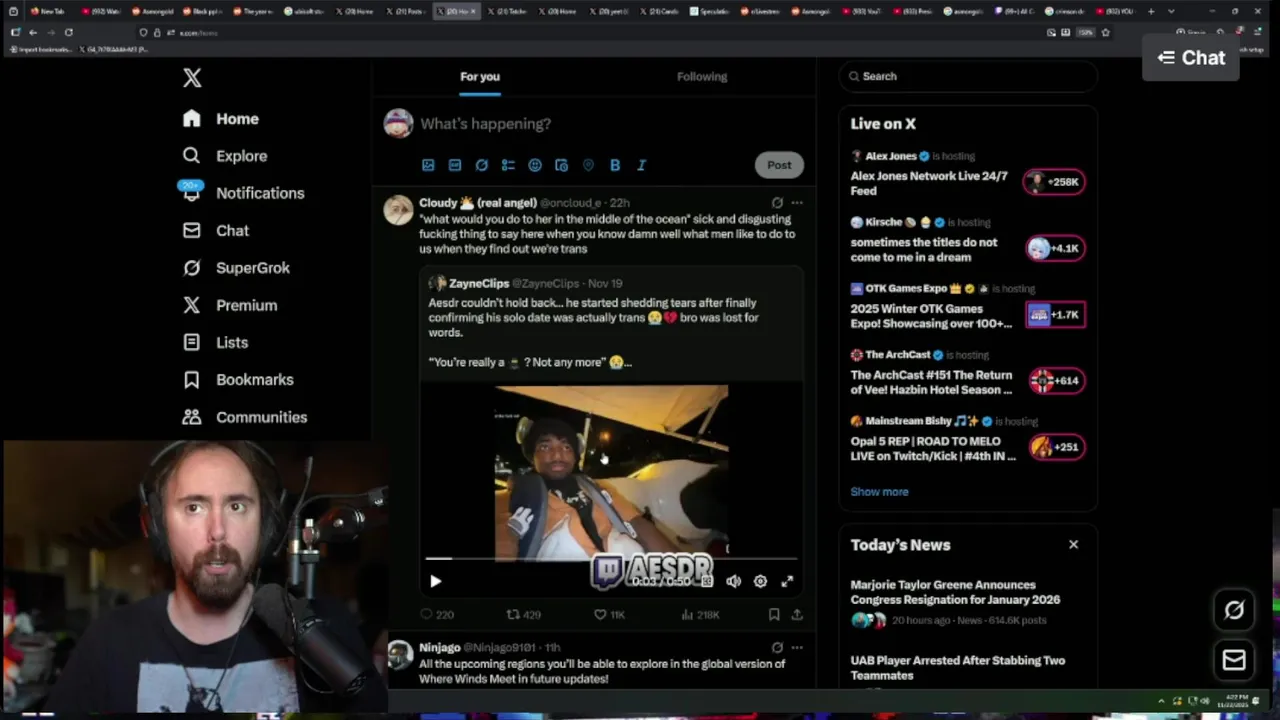Add media image to post
This screenshot has width=1280, height=720.
[428, 165]
